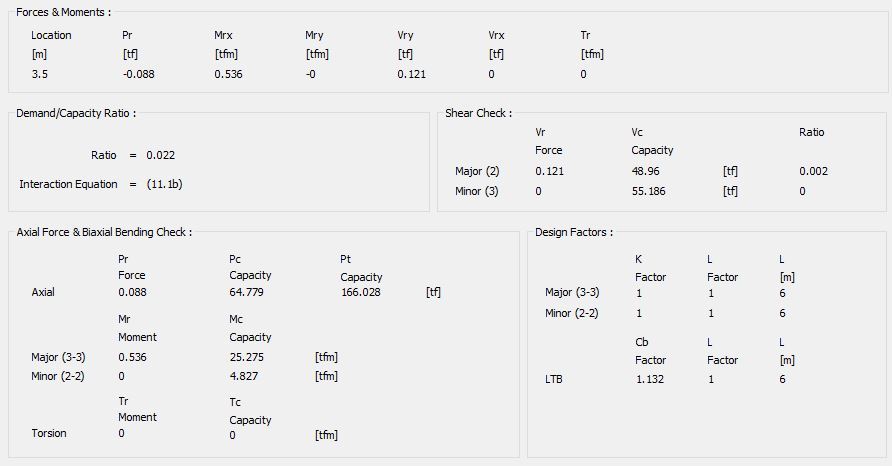Click the Vc Capacity value 48.96
This screenshot has height=466, width=892.
point(645,171)
